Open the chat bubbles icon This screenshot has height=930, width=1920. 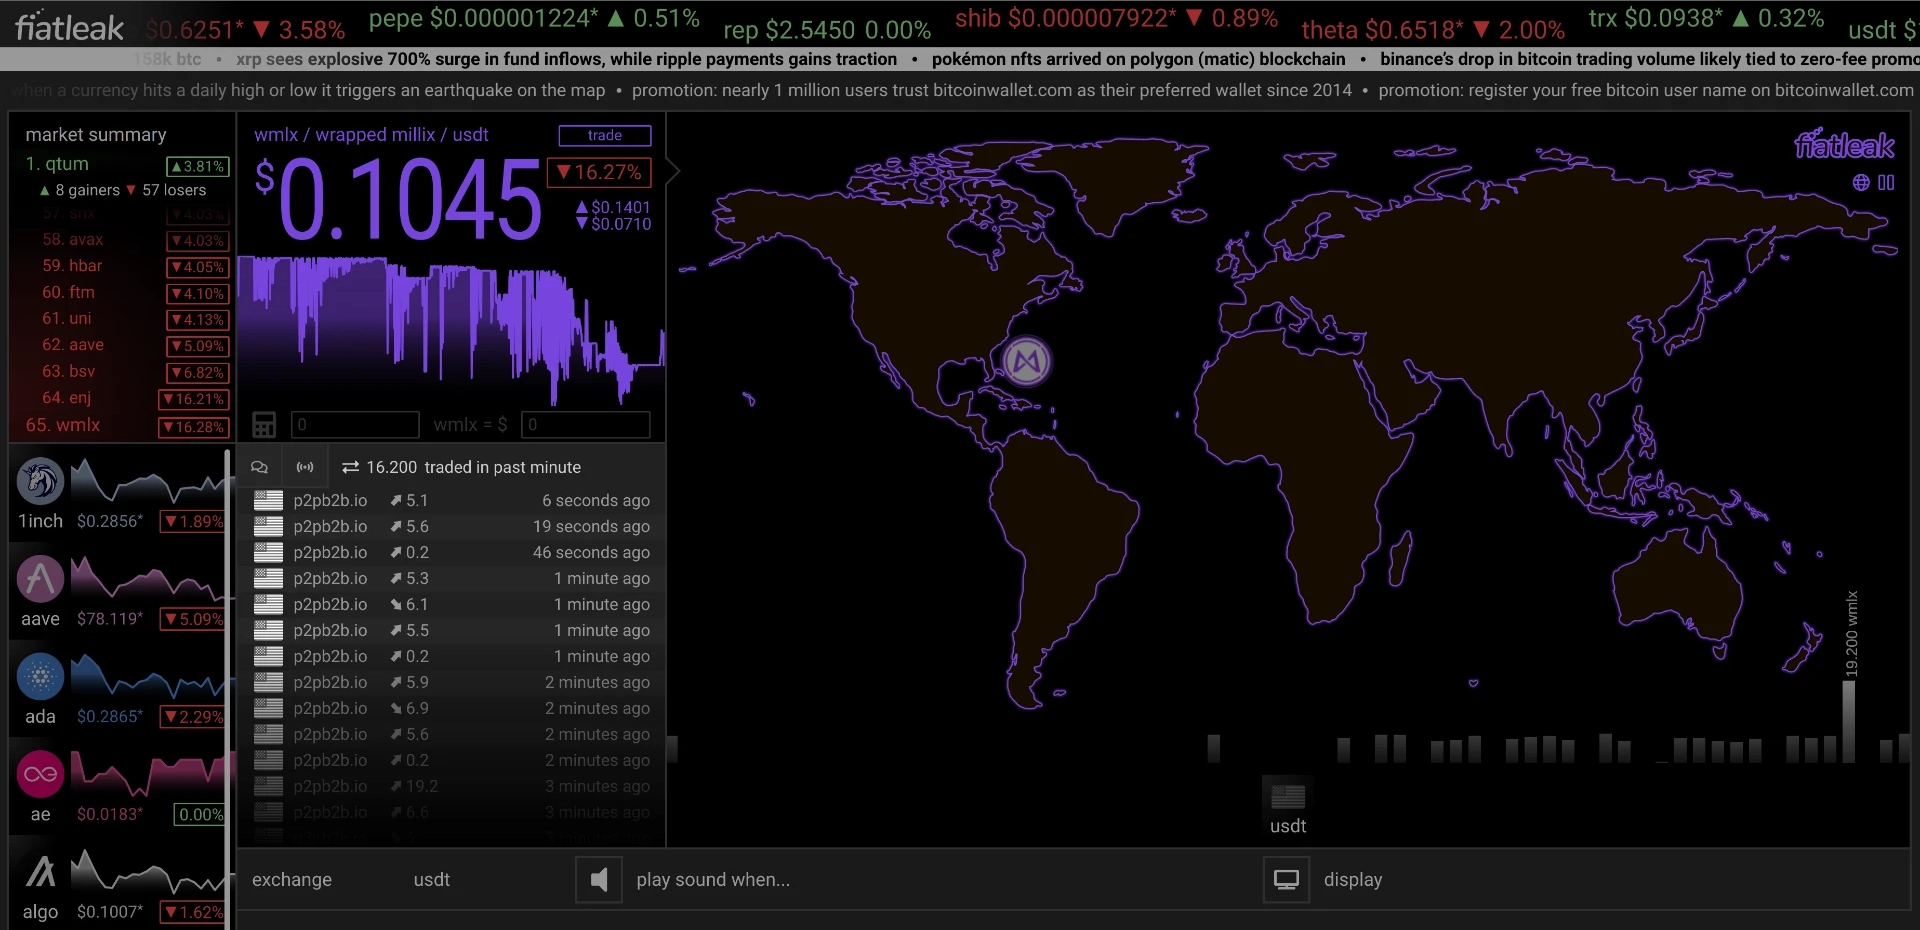[x=259, y=467]
